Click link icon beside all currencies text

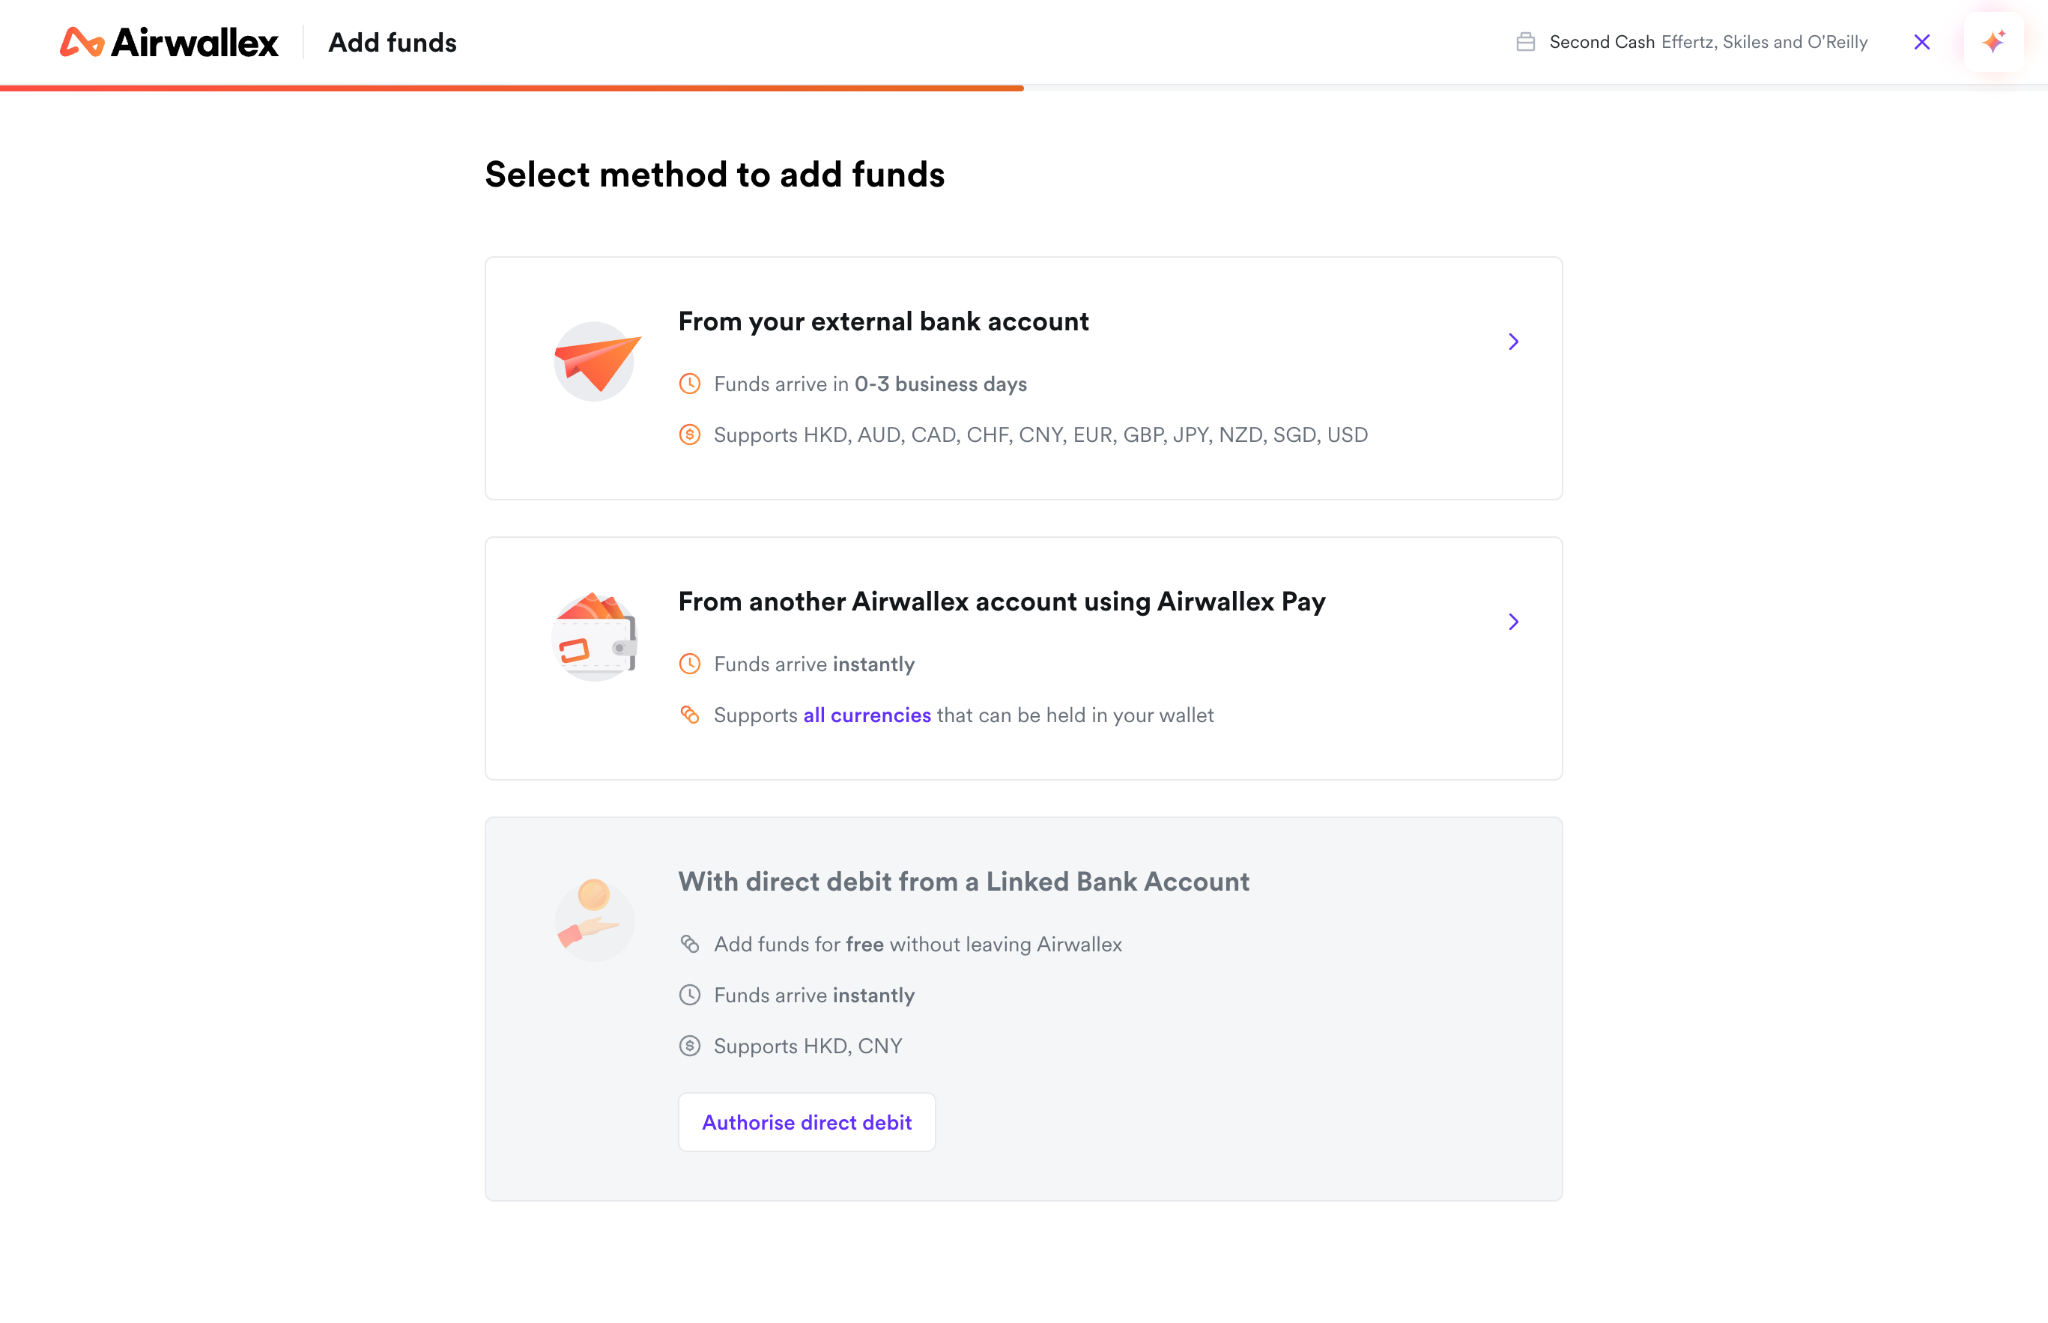pyautogui.click(x=690, y=715)
